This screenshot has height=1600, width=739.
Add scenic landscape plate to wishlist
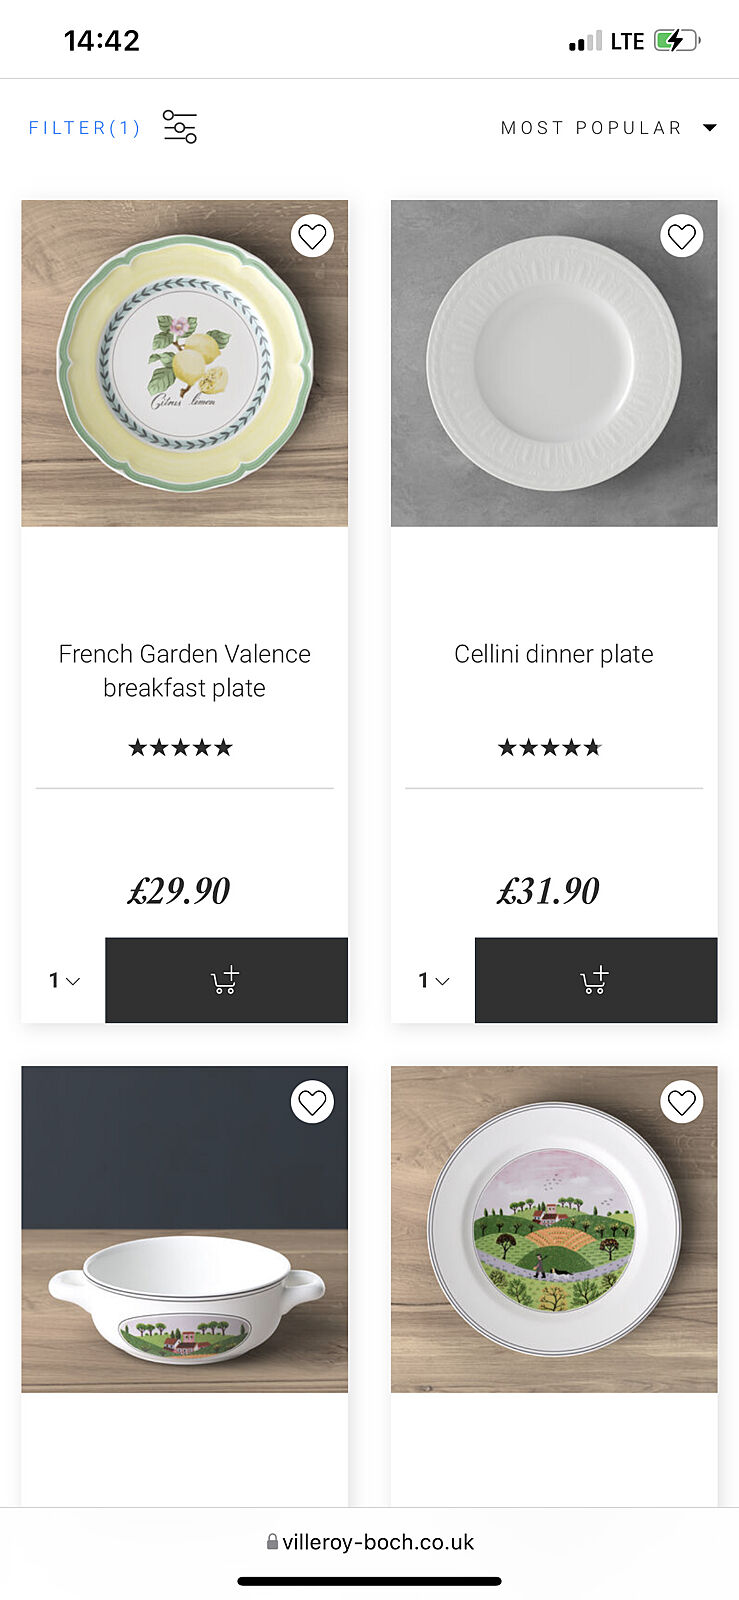click(681, 1102)
